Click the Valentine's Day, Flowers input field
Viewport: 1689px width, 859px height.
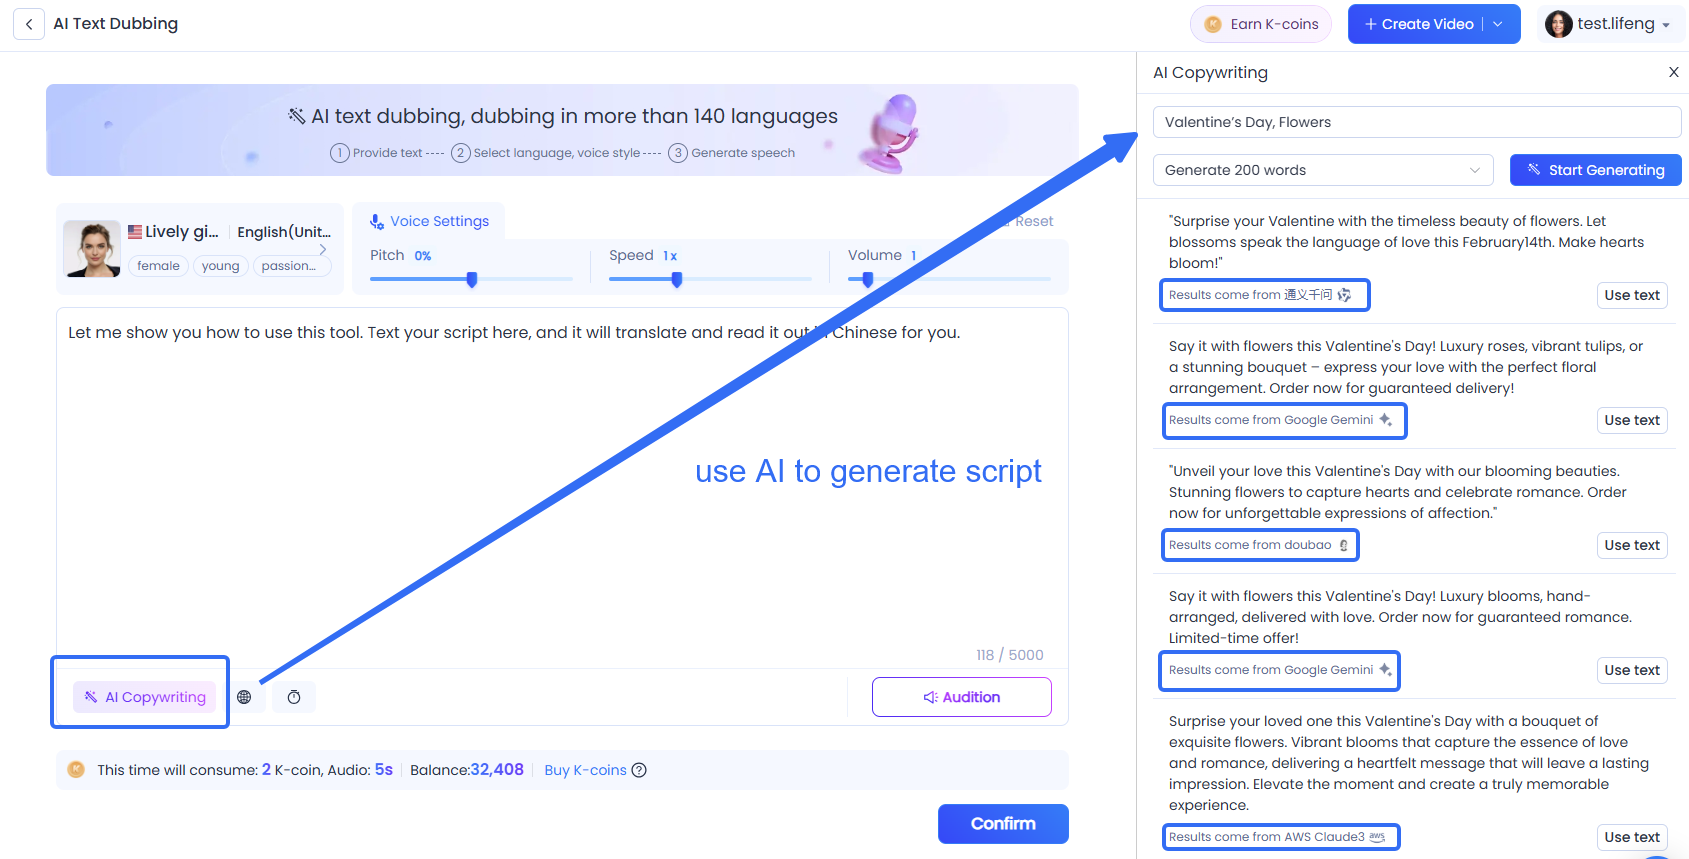(x=1416, y=122)
